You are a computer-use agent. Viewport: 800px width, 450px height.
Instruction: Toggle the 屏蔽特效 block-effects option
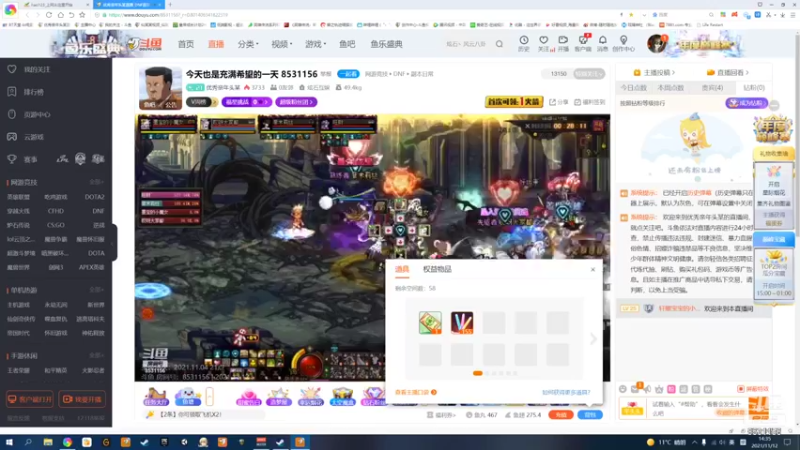coord(753,389)
